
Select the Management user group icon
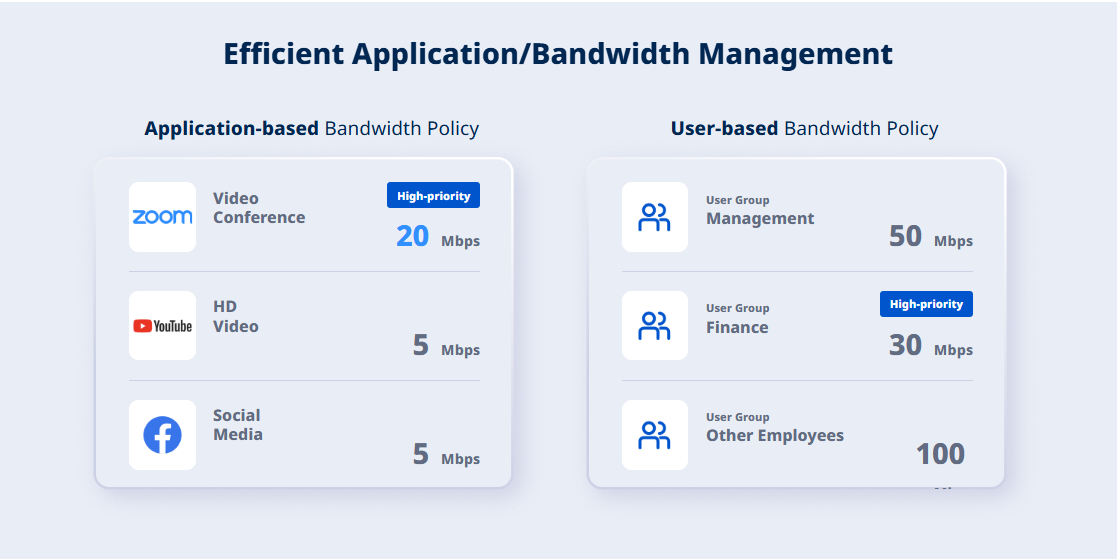[x=654, y=217]
